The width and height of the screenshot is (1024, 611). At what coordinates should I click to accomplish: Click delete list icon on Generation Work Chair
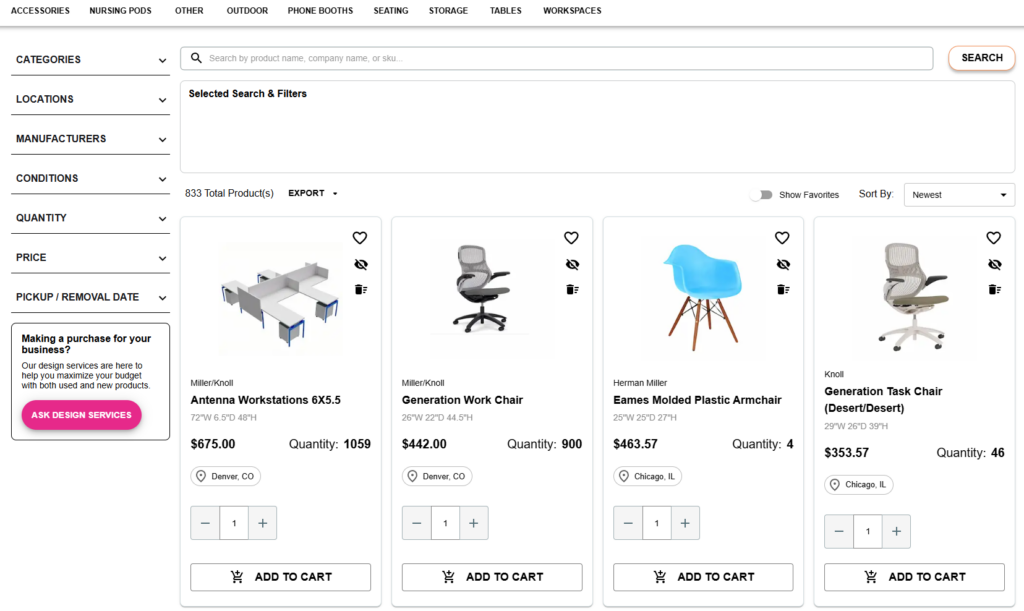(571, 290)
